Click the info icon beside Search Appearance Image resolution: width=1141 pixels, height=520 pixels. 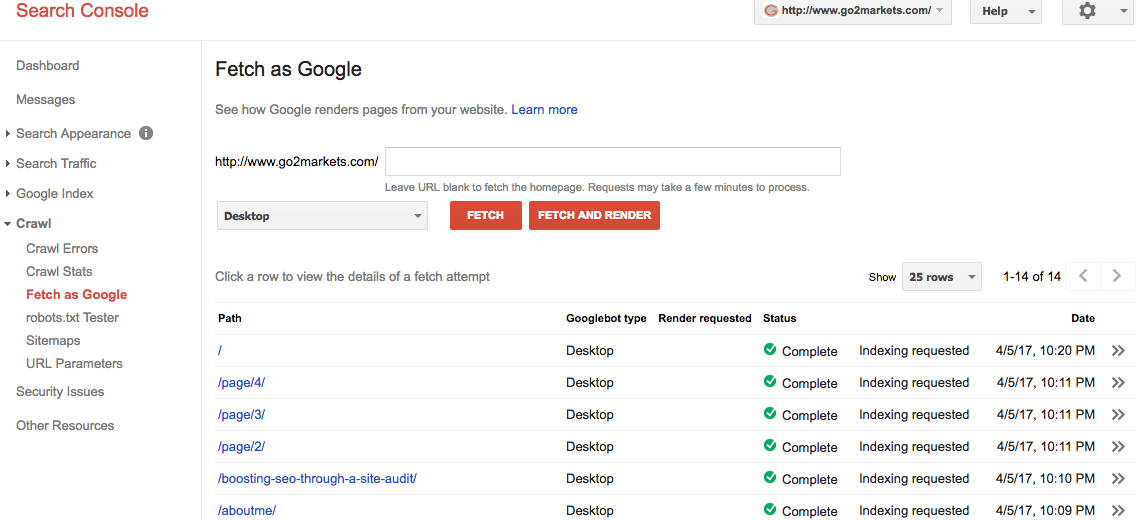[146, 133]
